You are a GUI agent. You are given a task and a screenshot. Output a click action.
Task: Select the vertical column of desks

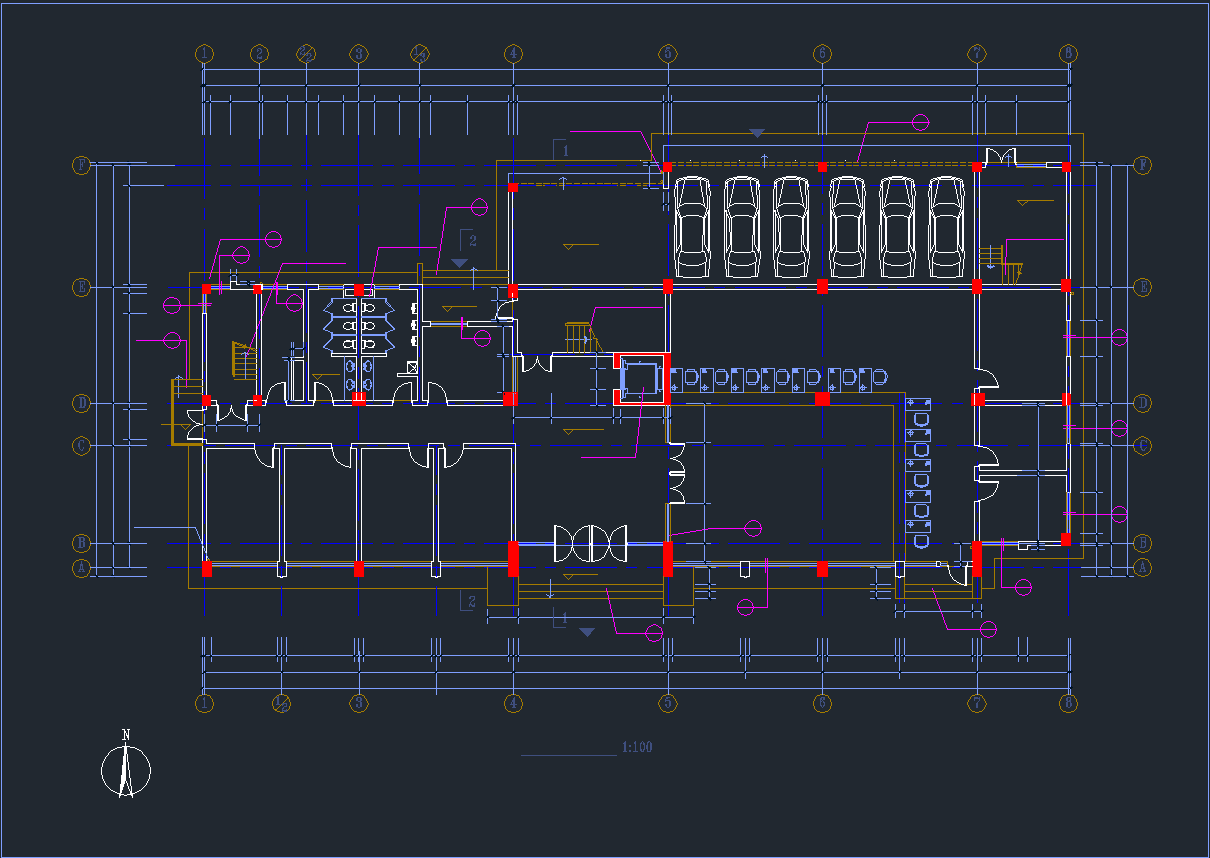(x=917, y=473)
